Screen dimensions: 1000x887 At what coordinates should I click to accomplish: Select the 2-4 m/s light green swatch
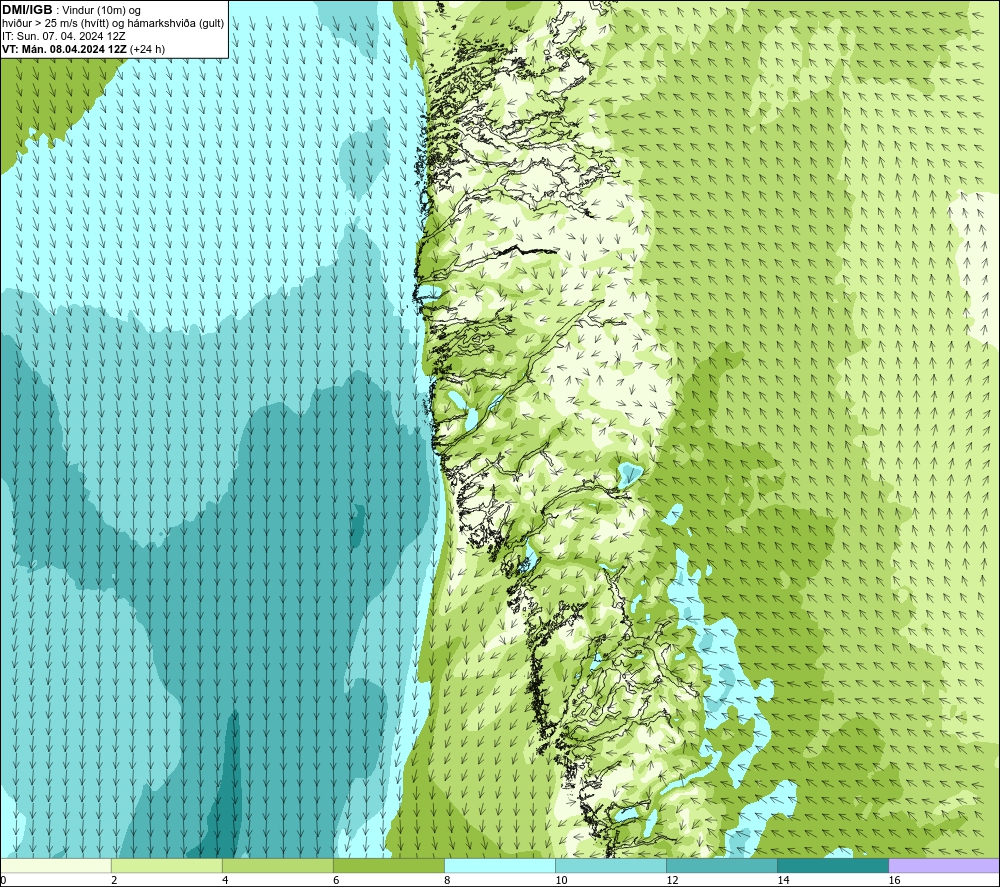[x=166, y=865]
